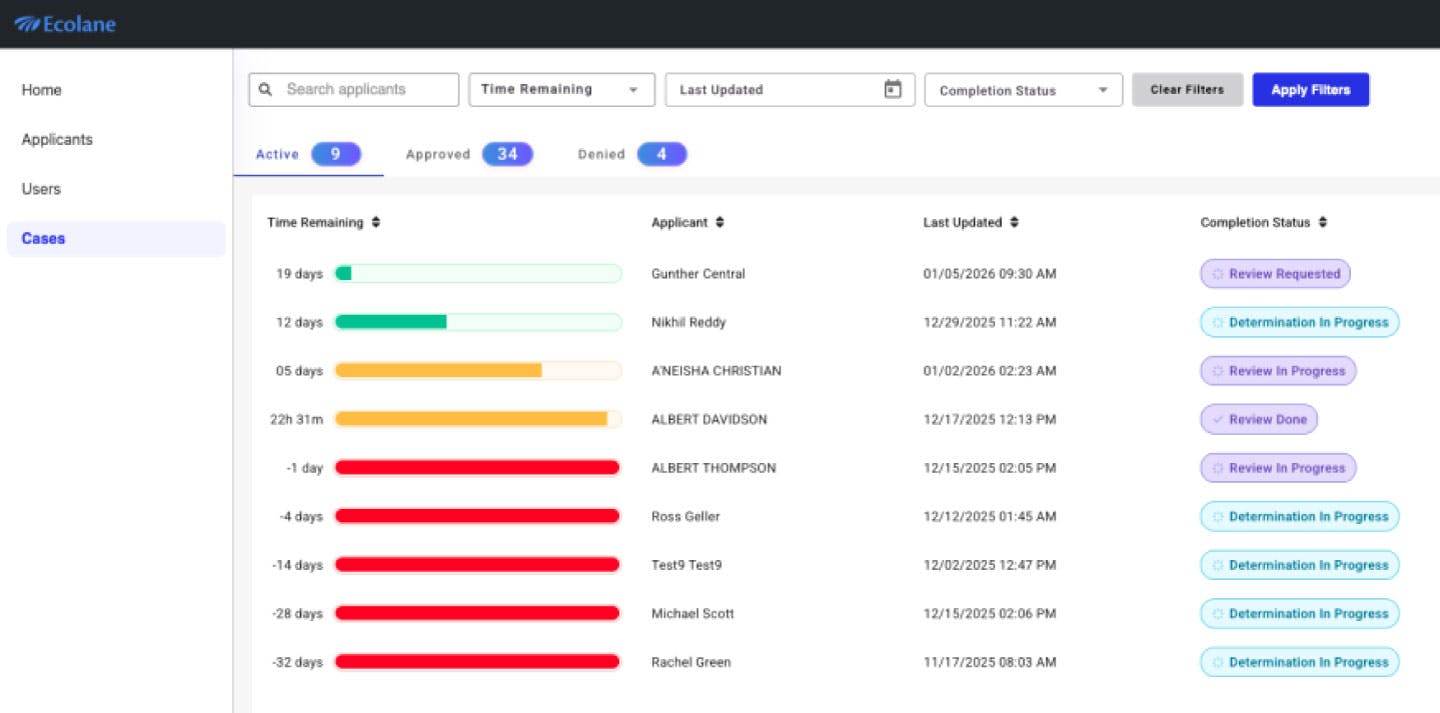Click the sort icon for Completion Status column
Screen dimensions: 1440x713
(1322, 222)
